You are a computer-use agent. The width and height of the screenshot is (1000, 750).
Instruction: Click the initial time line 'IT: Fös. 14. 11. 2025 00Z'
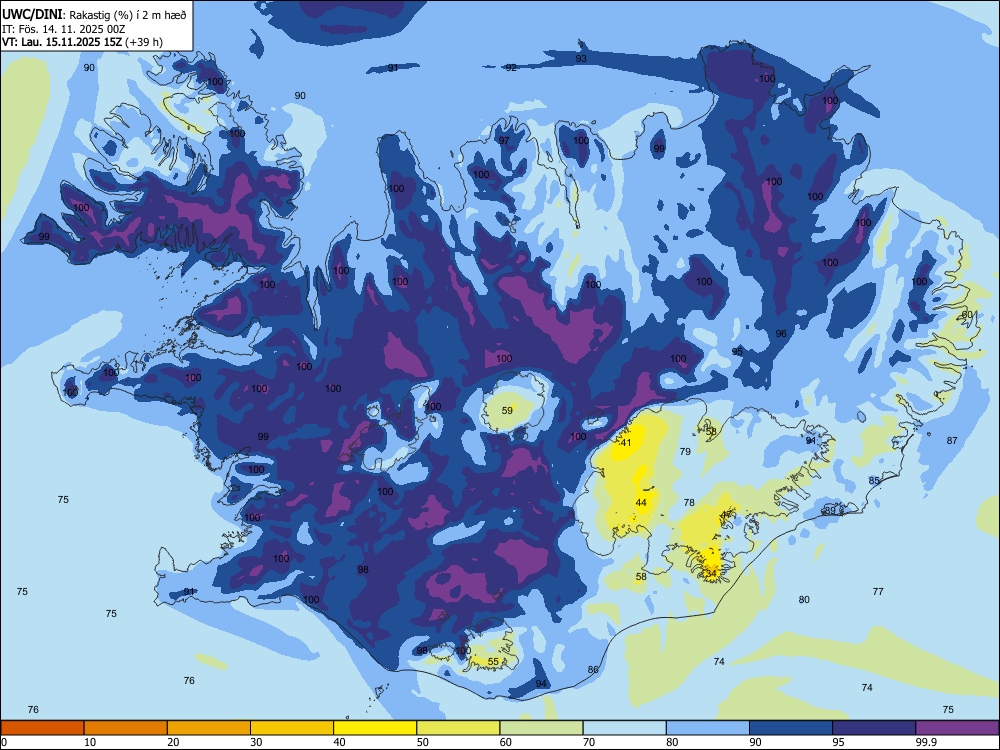(63, 29)
